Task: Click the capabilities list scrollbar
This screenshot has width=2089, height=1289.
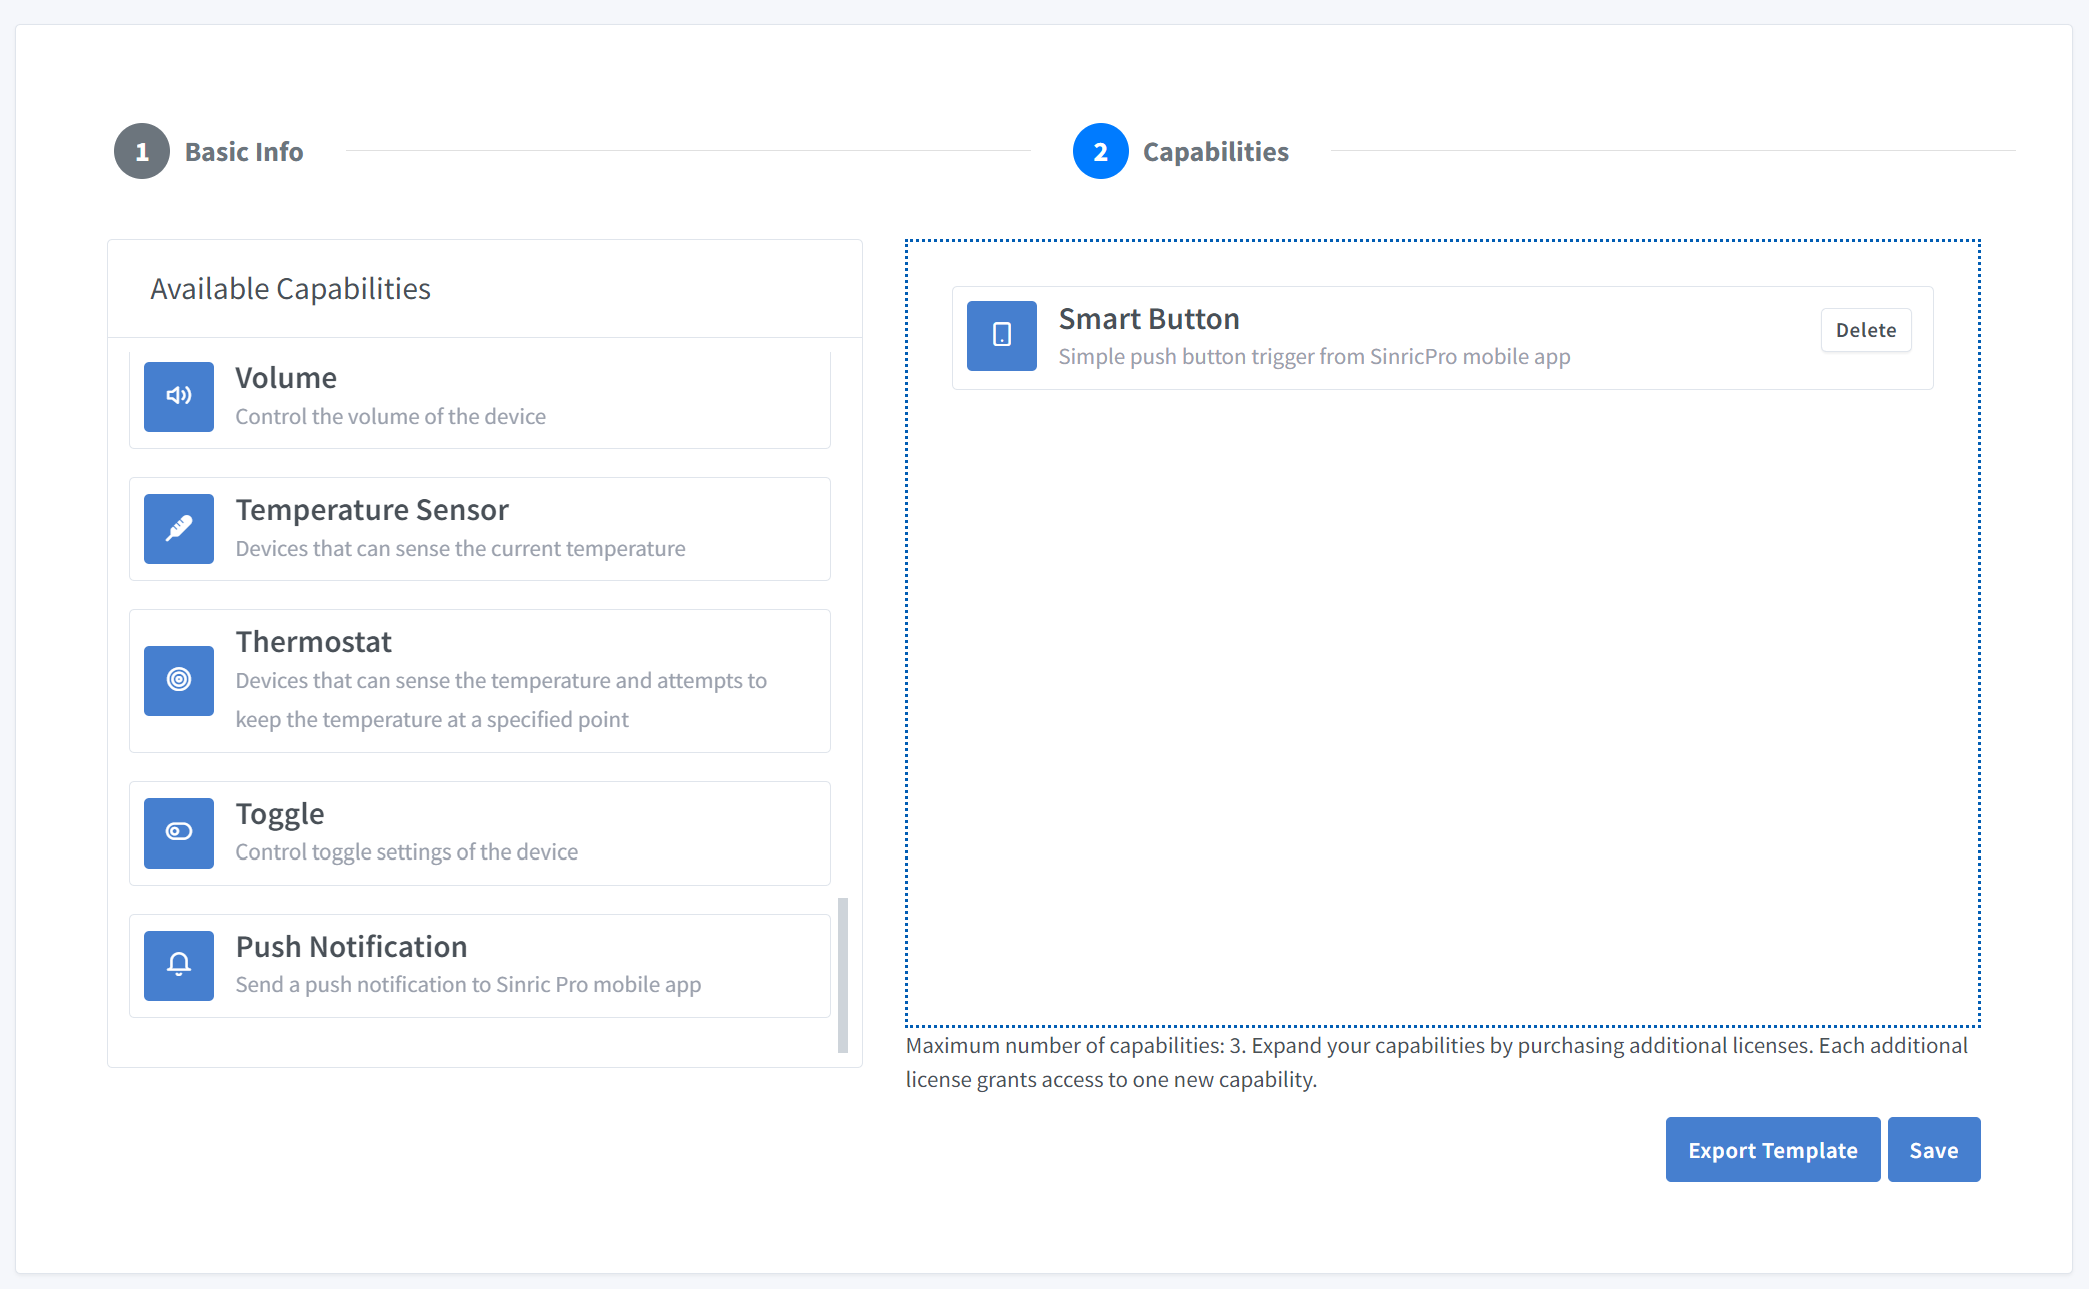Action: 843,975
